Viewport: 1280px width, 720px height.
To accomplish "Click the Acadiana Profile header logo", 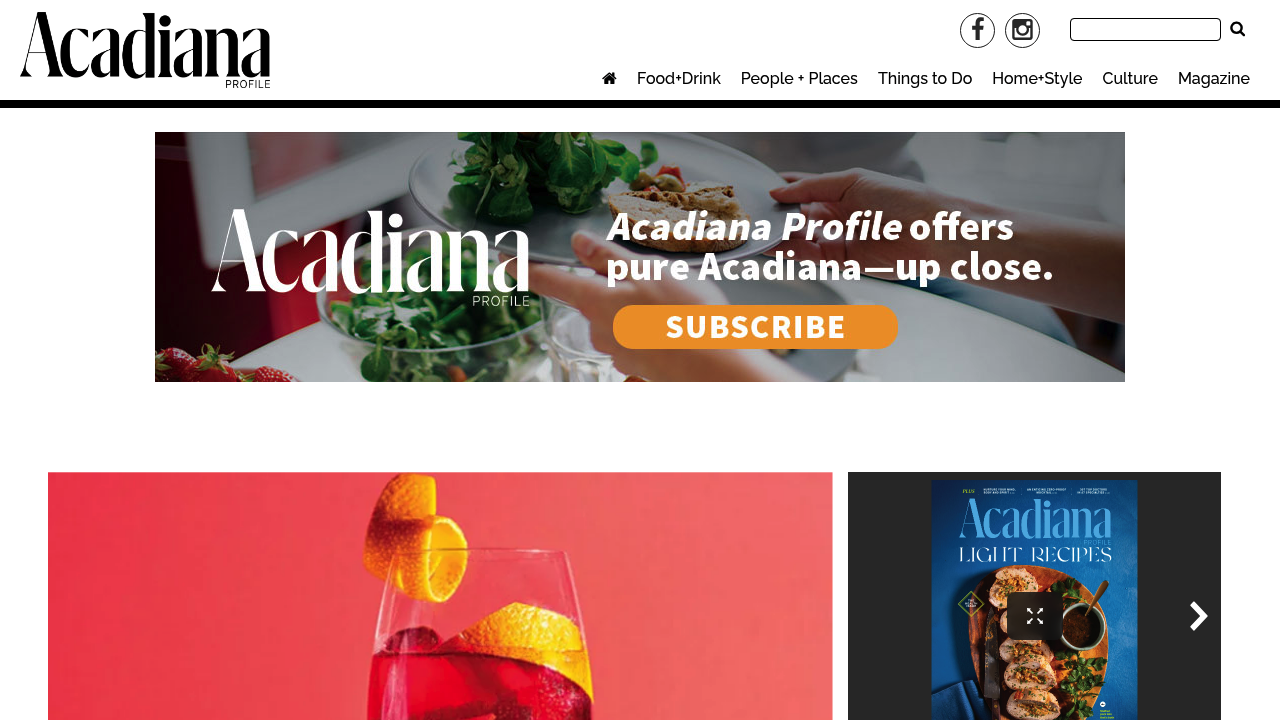I will pos(145,50).
